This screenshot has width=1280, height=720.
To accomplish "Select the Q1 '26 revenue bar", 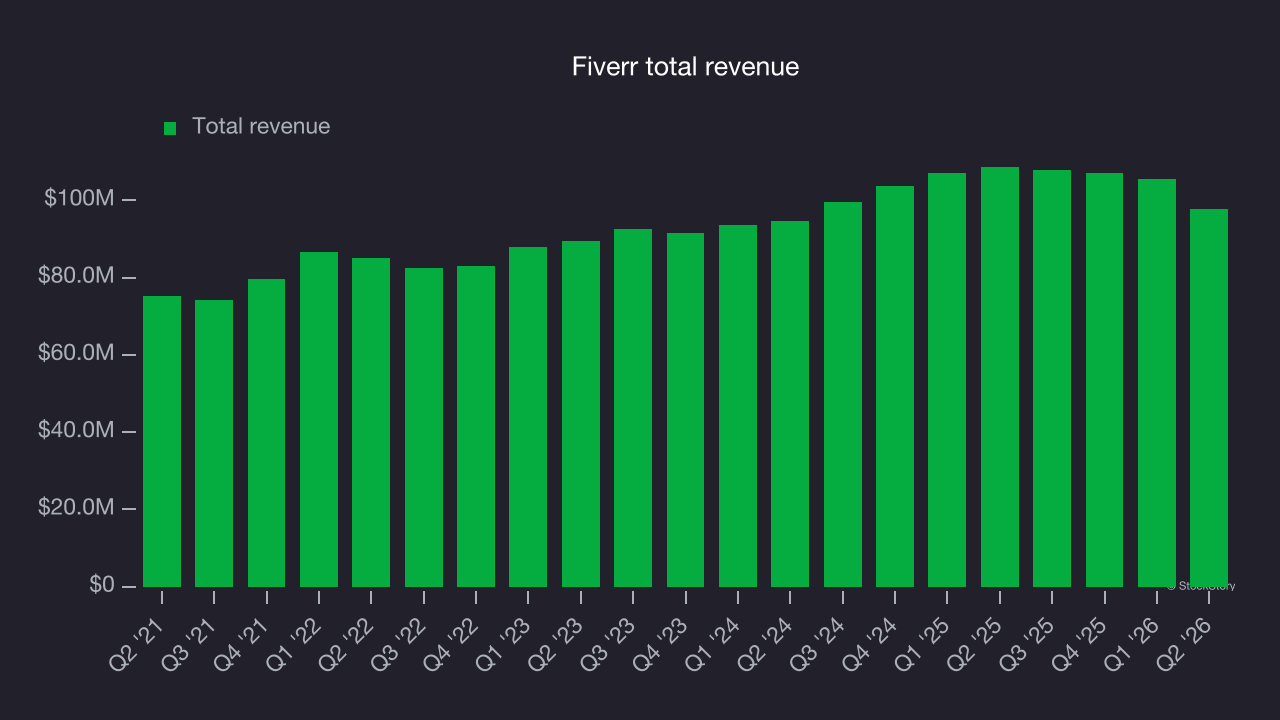I will (x=1157, y=383).
